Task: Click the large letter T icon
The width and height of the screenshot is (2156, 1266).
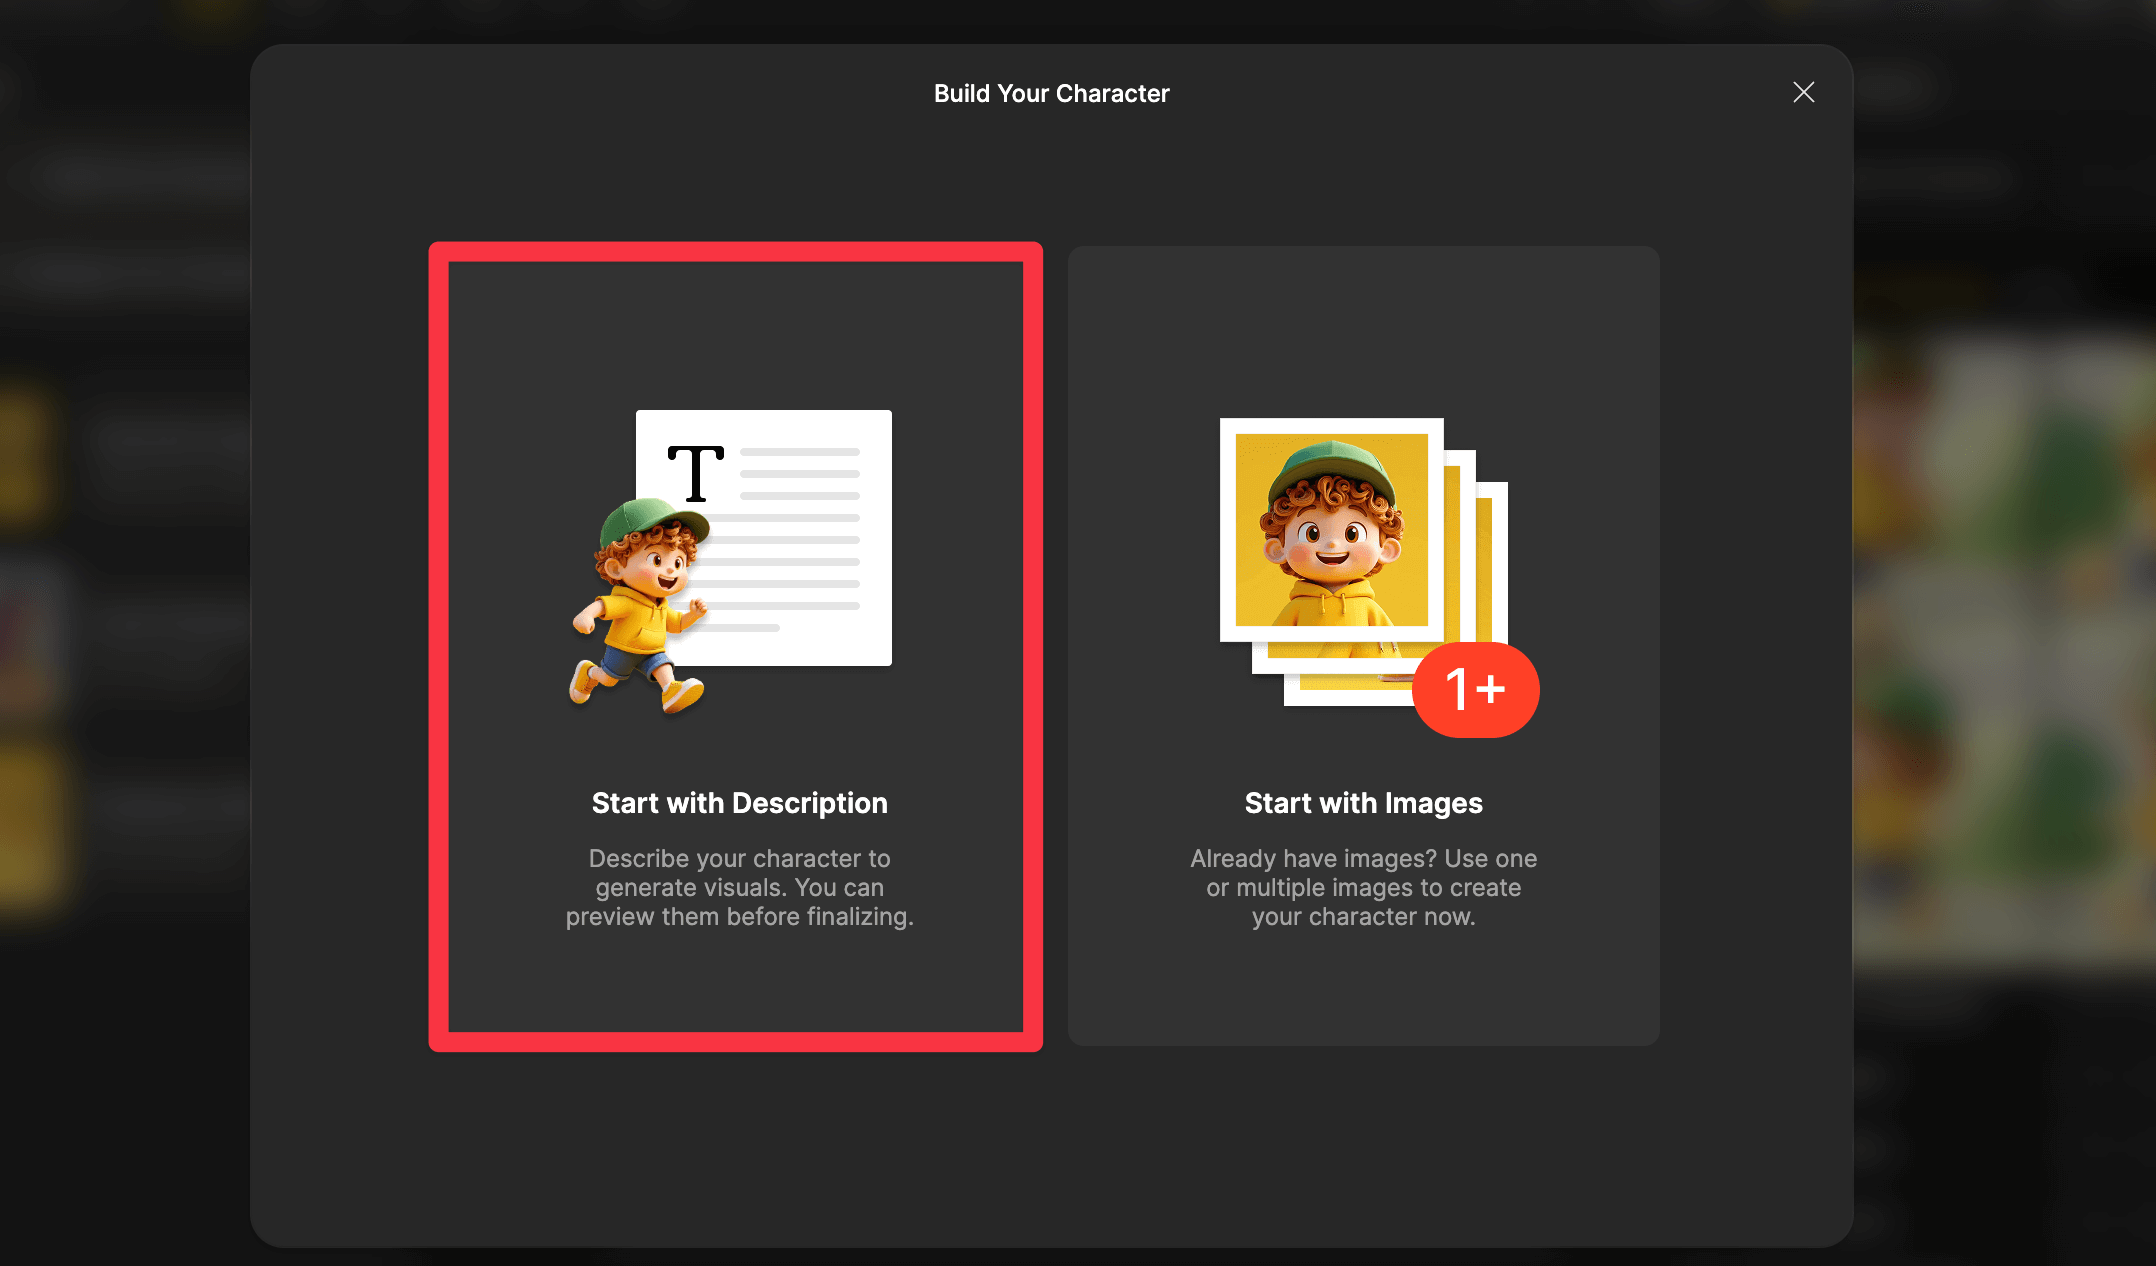Action: pyautogui.click(x=695, y=473)
